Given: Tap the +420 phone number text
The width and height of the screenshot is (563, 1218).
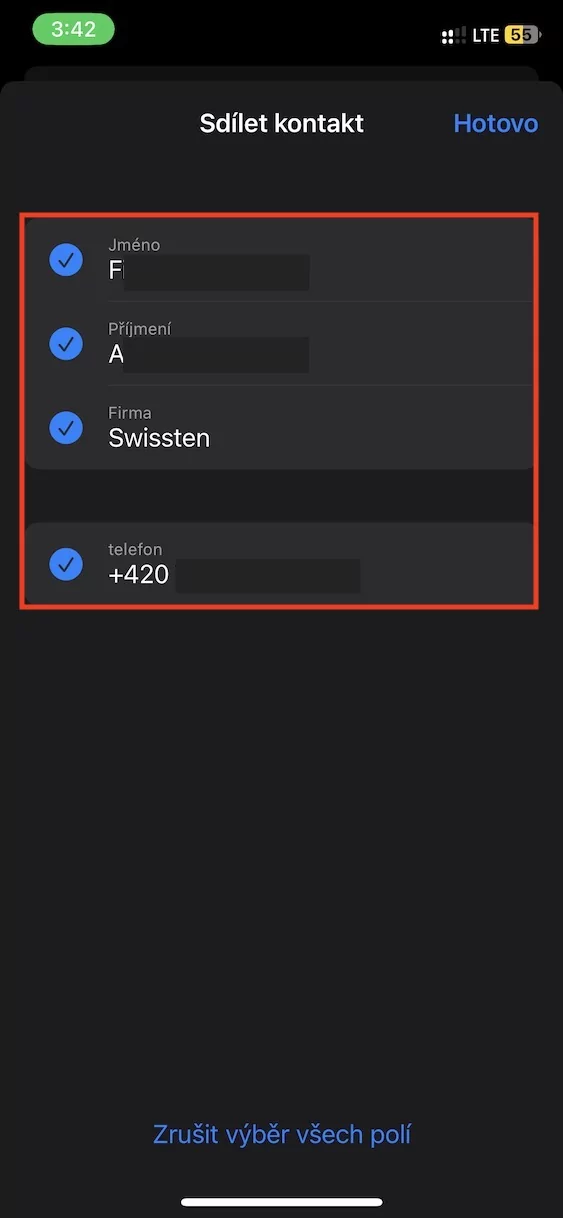Looking at the screenshot, I should point(138,574).
